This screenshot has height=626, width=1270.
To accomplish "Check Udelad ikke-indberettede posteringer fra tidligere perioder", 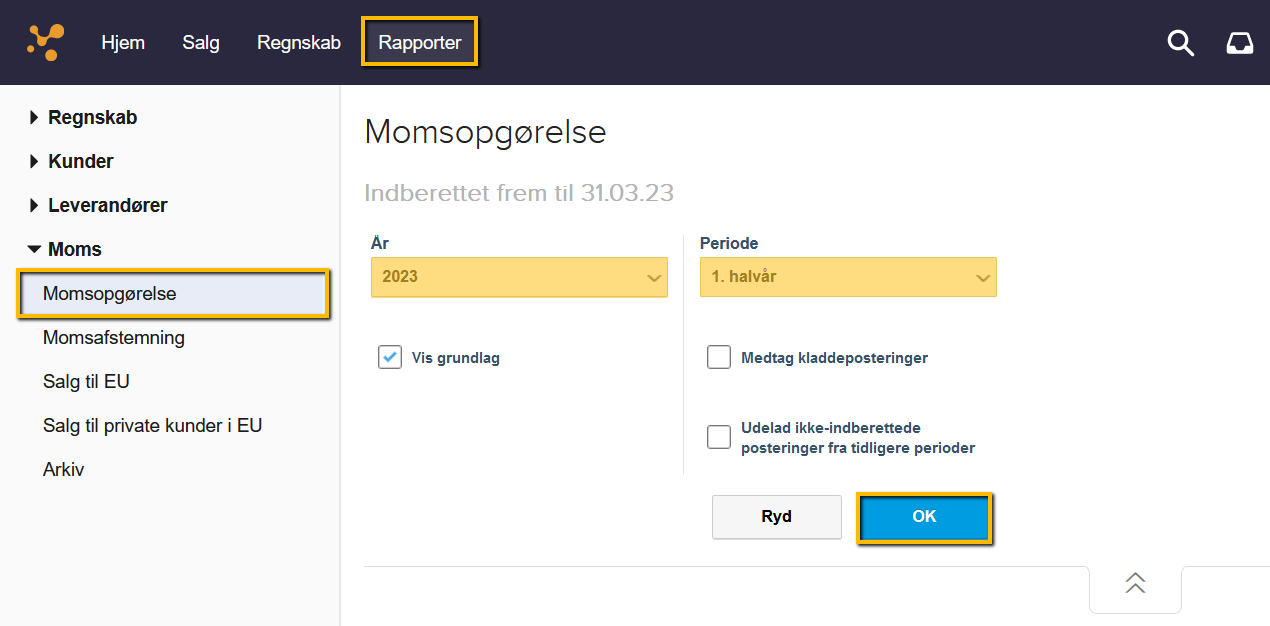I will [719, 436].
